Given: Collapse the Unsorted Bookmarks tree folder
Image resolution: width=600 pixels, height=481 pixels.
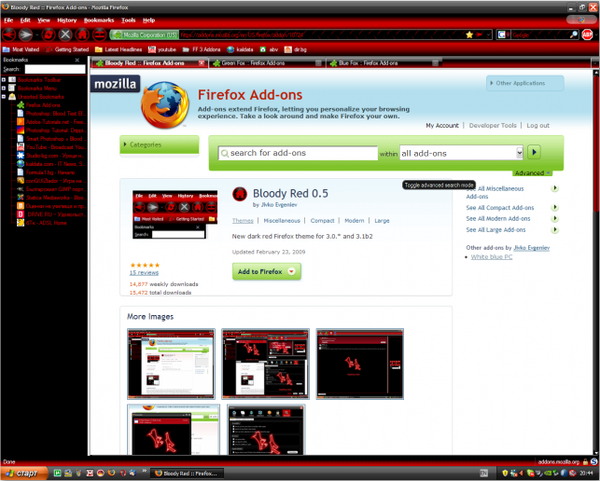Looking at the screenshot, I should [3, 96].
